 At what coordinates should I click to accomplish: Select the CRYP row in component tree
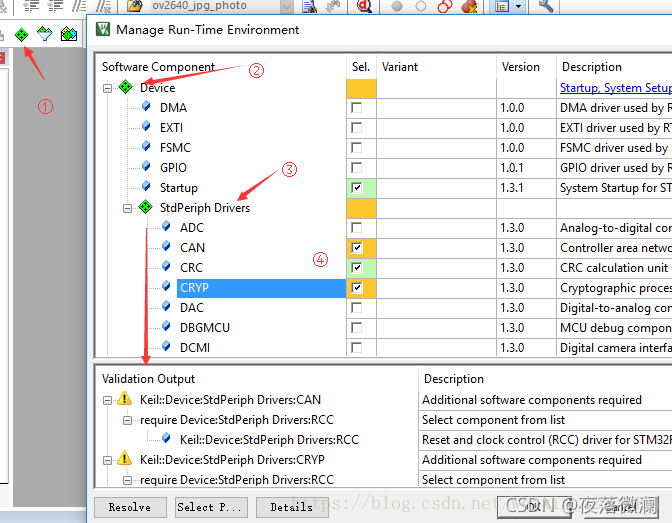(261, 288)
